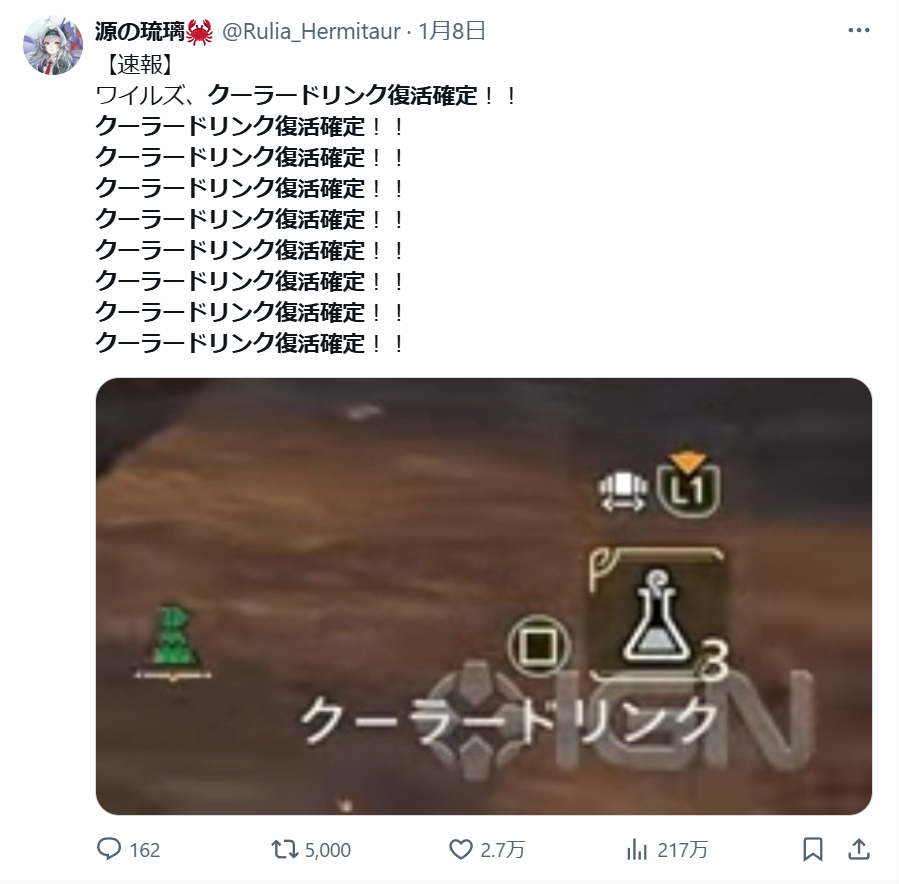Screen dimensions: 899x884
Task: Click the 5,000 reposts count
Action: [327, 850]
